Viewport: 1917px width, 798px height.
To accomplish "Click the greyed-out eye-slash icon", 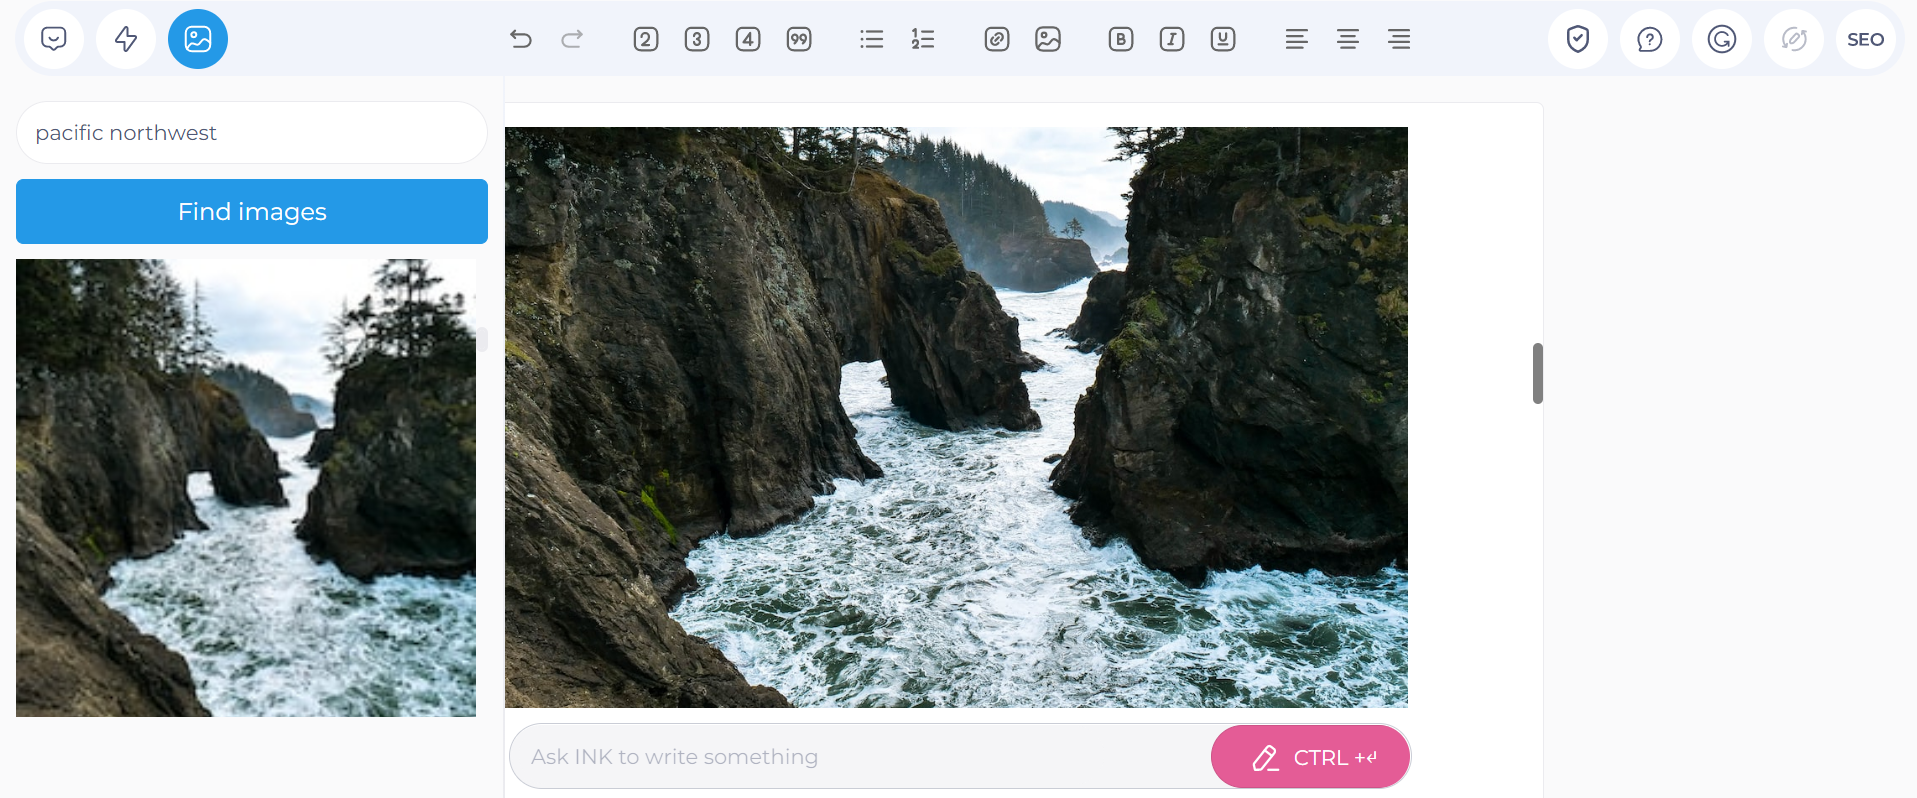I will click(1794, 39).
